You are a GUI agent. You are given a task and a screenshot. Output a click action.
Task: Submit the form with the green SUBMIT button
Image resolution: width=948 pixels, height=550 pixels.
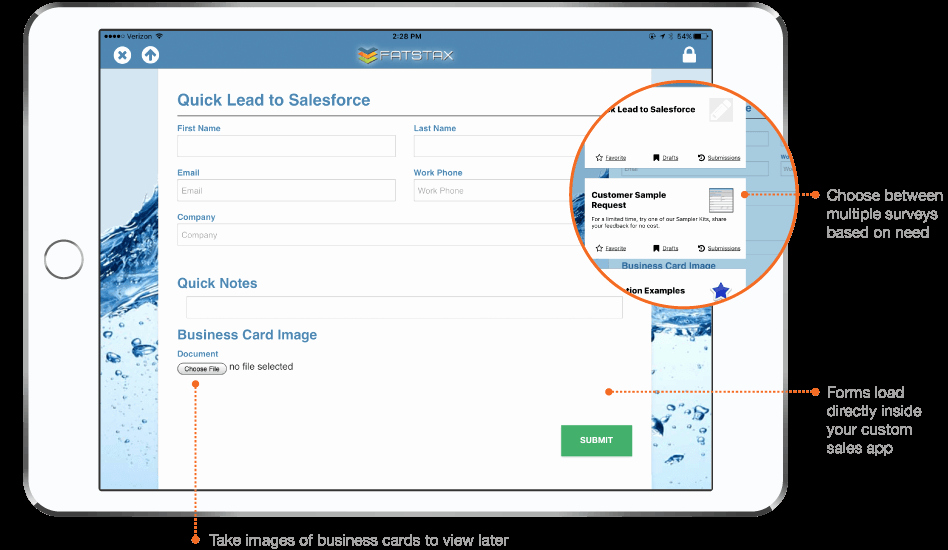pos(597,441)
